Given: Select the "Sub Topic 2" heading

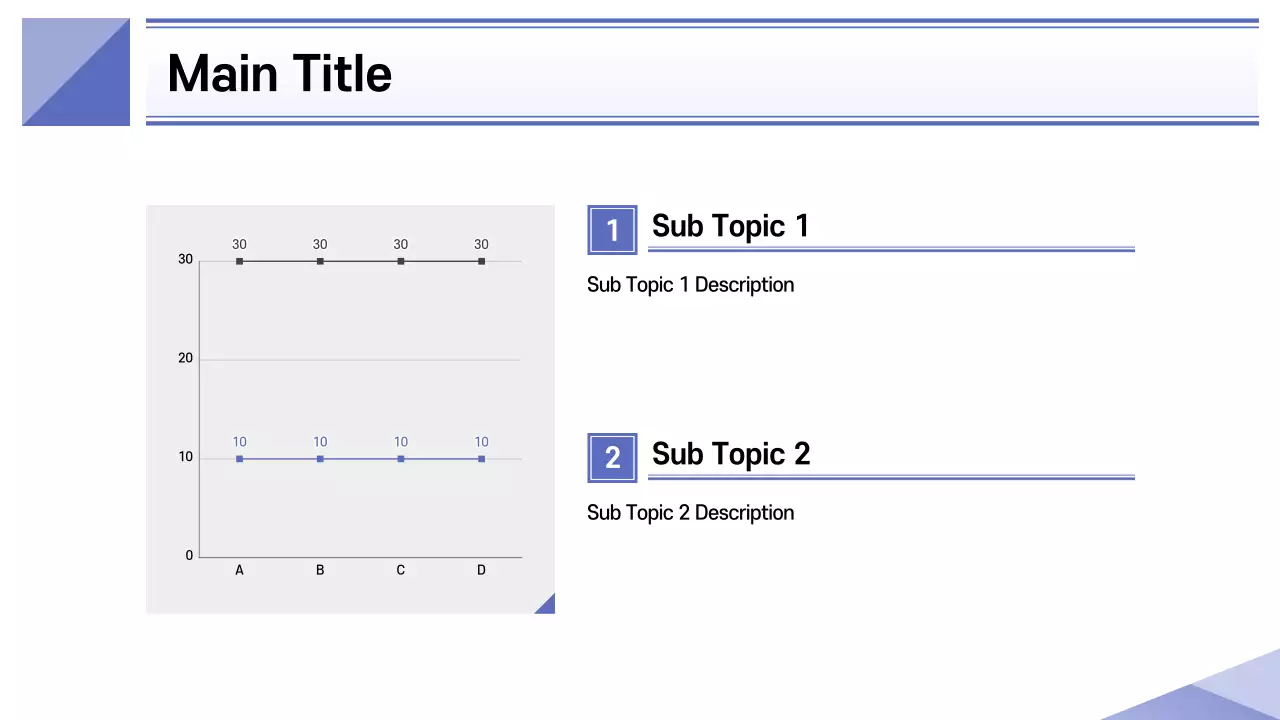Looking at the screenshot, I should click(730, 454).
